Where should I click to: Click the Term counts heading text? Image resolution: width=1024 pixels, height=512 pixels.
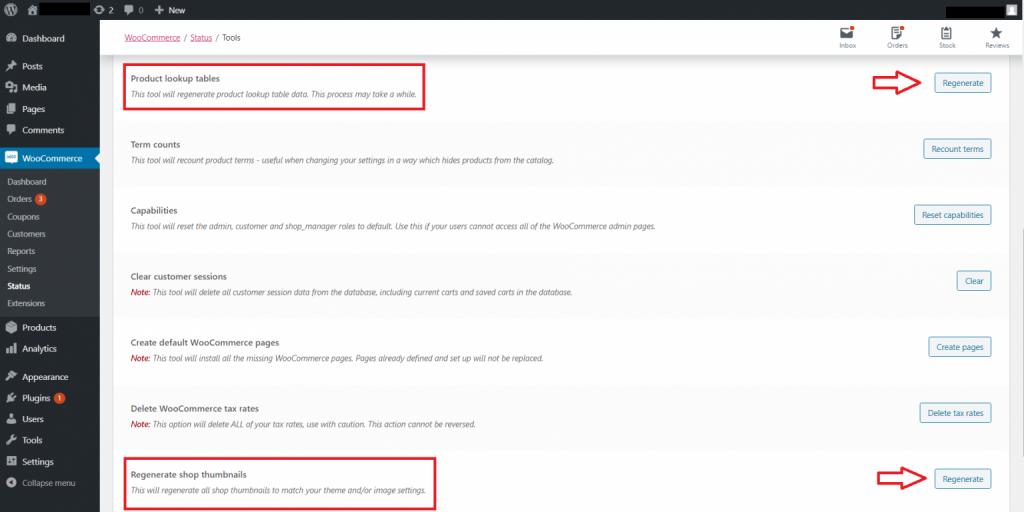tap(155, 144)
